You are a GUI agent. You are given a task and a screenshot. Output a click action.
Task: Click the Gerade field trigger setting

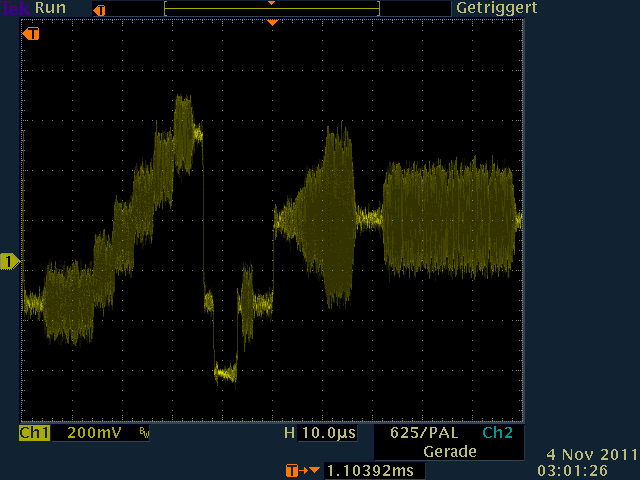pyautogui.click(x=449, y=451)
